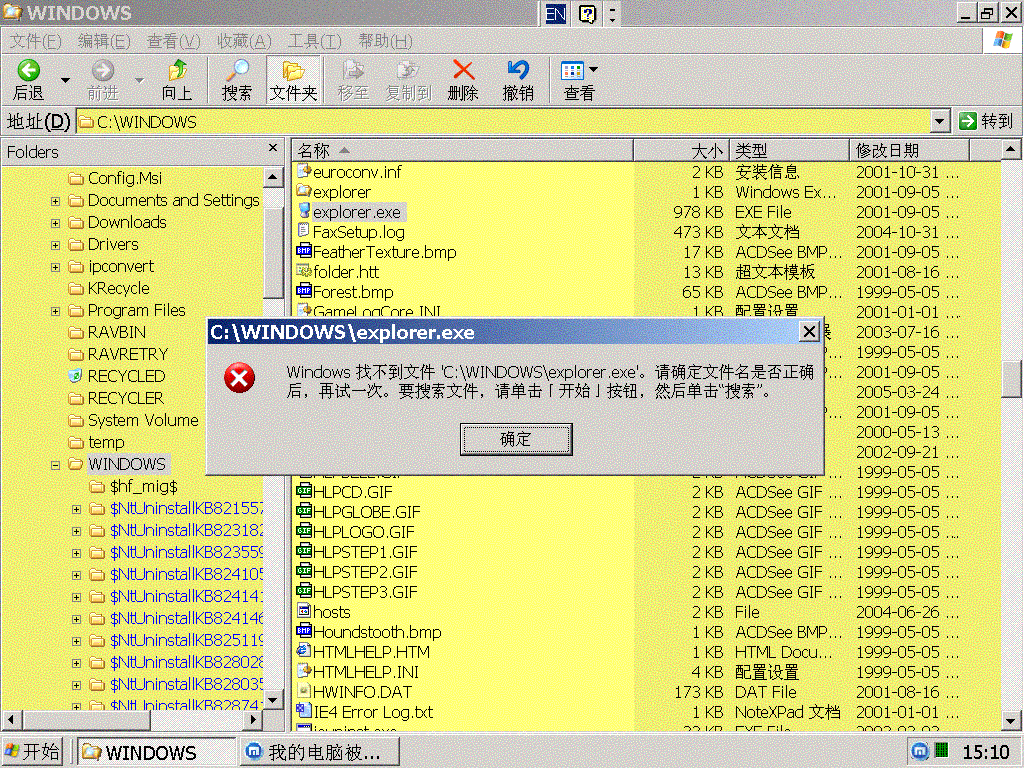Expand the Documents and Settings folder
This screenshot has width=1024, height=768.
[x=56, y=201]
